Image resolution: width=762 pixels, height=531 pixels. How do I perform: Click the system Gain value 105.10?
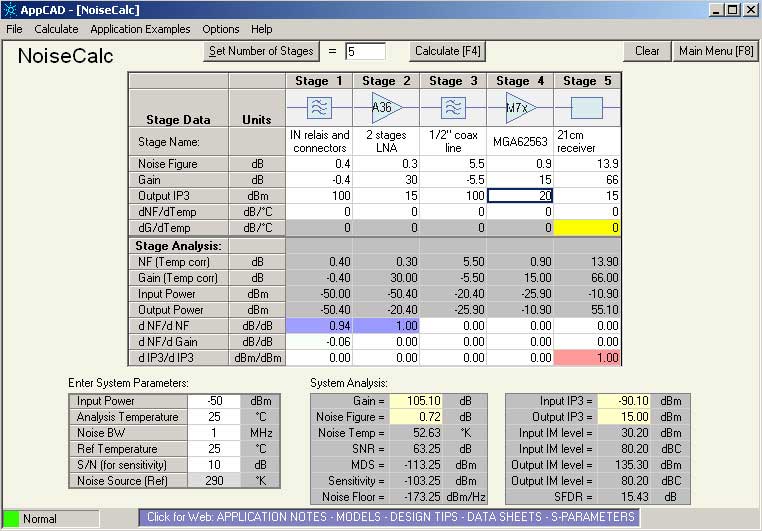point(416,401)
